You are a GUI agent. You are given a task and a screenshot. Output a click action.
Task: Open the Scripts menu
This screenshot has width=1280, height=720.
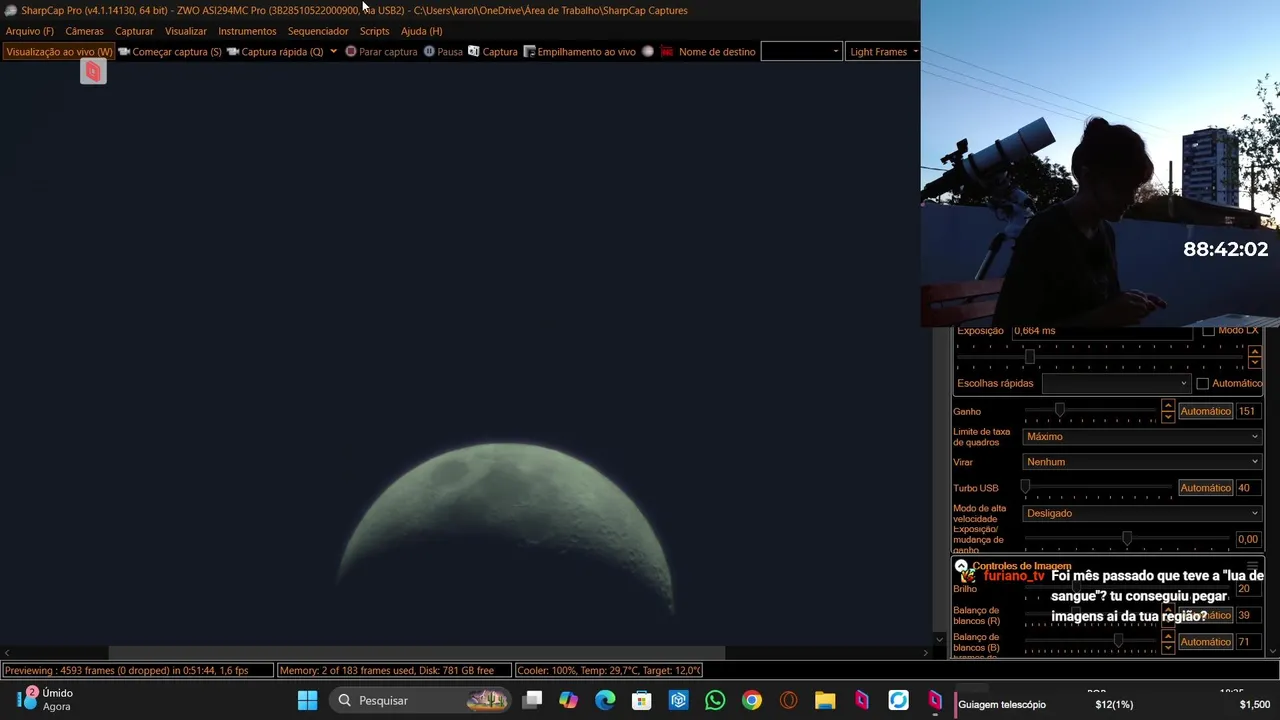(374, 31)
